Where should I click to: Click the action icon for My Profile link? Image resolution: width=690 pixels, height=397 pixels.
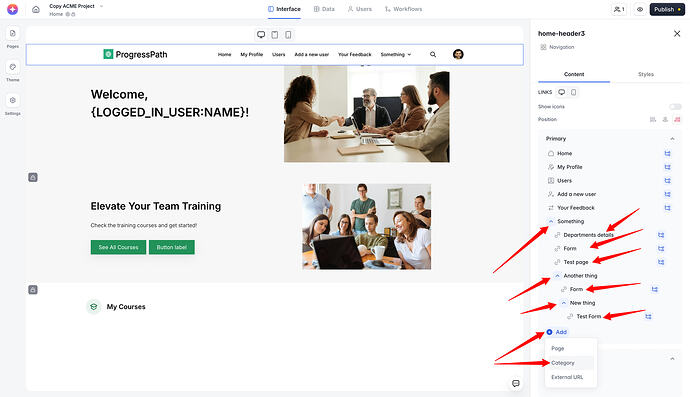click(x=668, y=167)
